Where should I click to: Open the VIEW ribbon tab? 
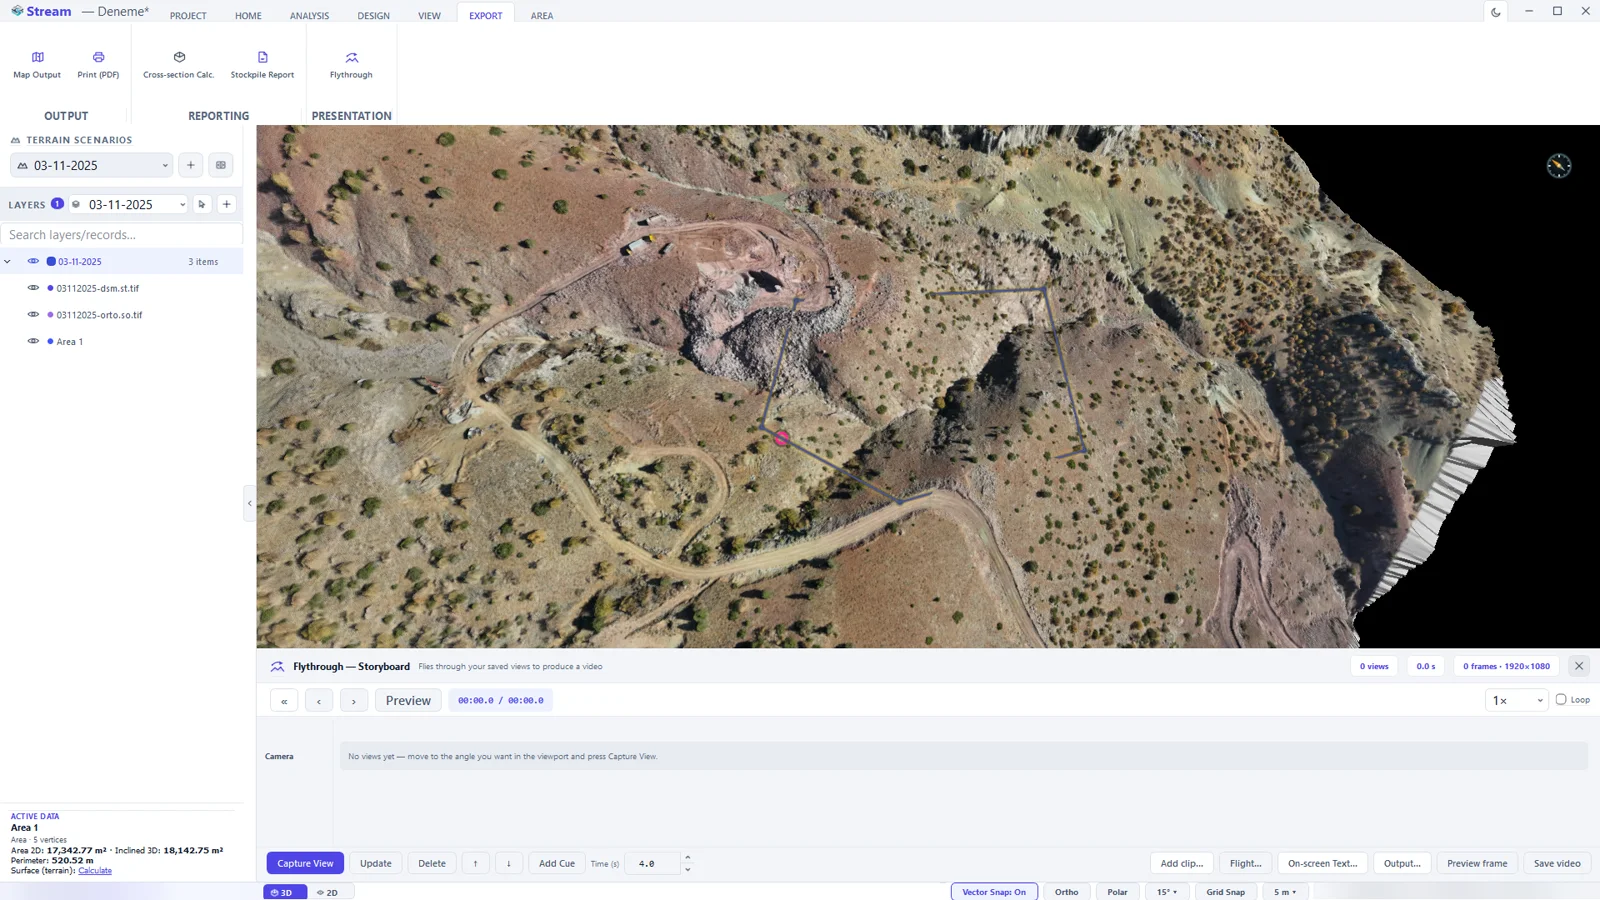tap(429, 15)
